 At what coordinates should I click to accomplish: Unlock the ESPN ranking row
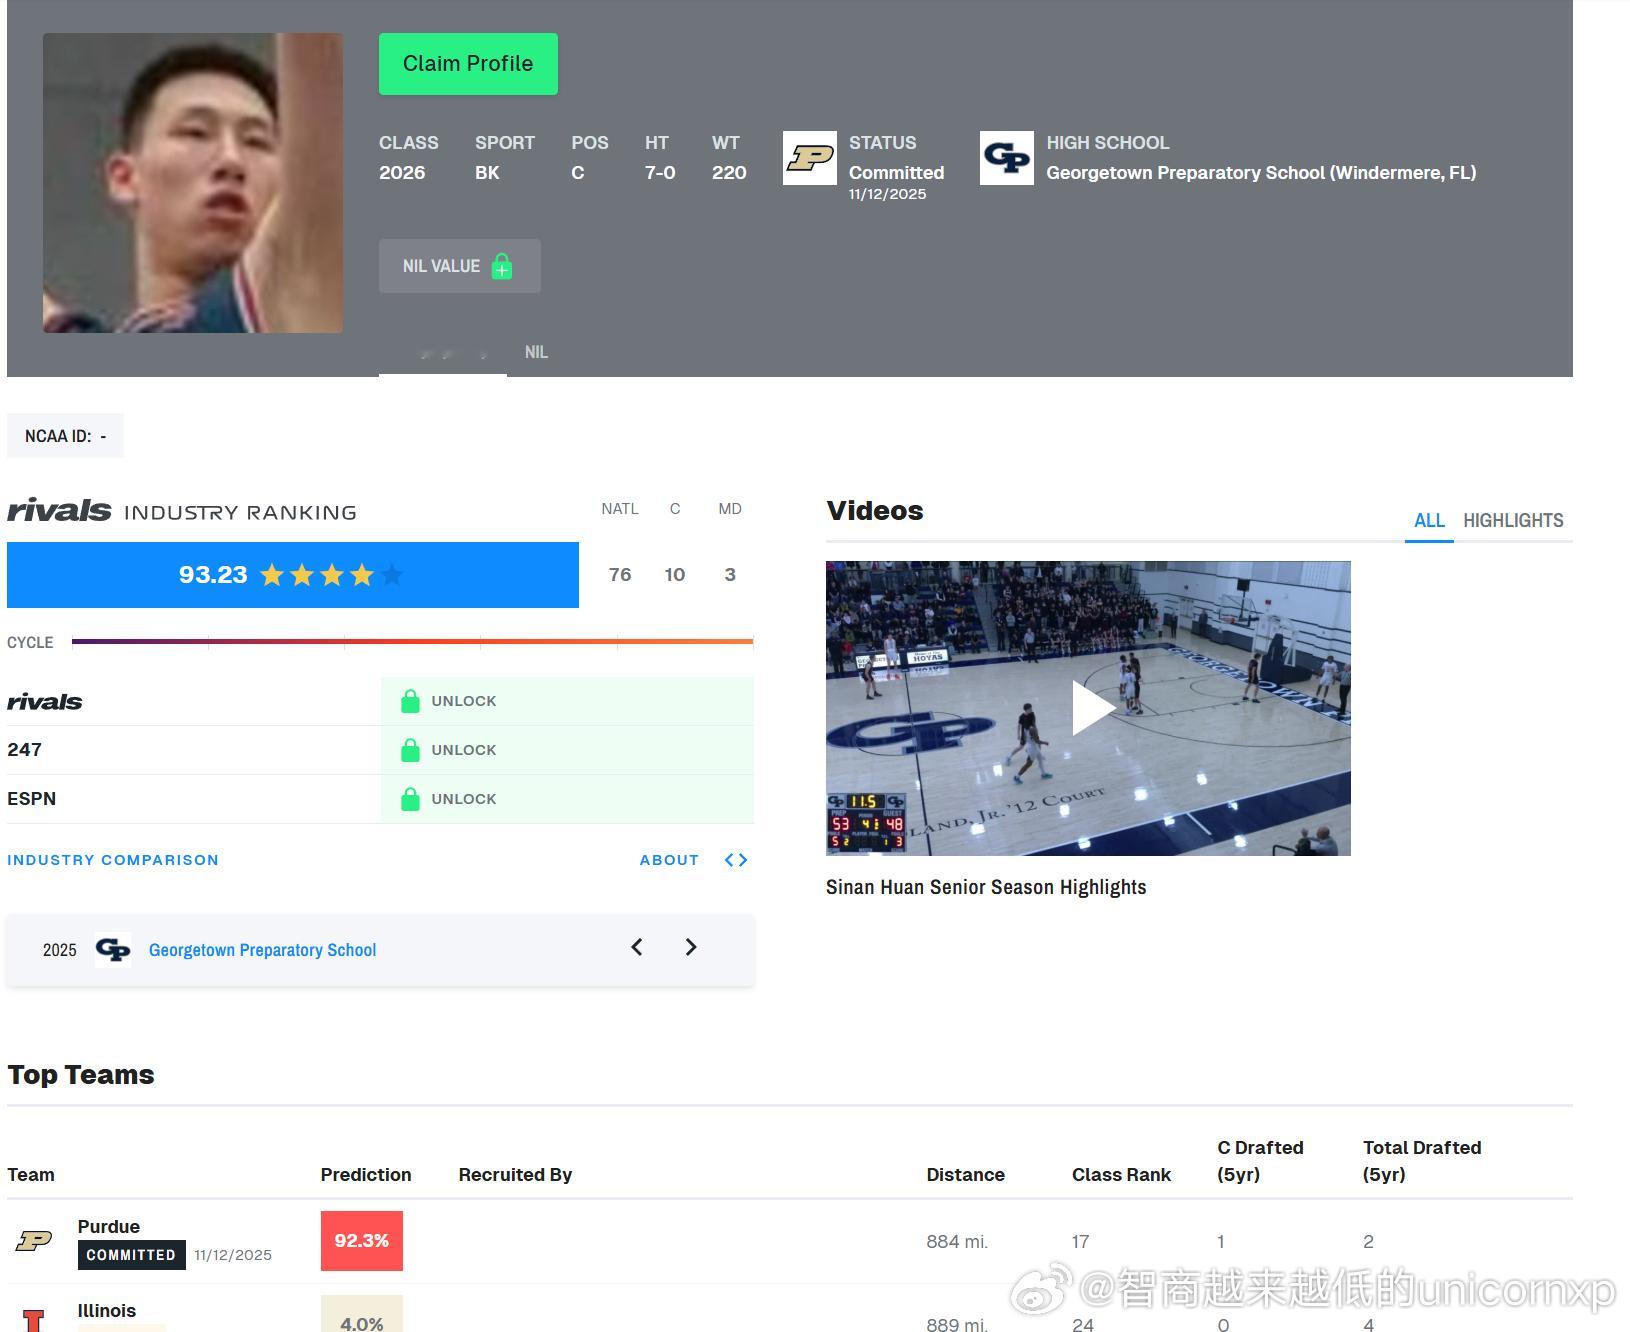[x=567, y=799]
